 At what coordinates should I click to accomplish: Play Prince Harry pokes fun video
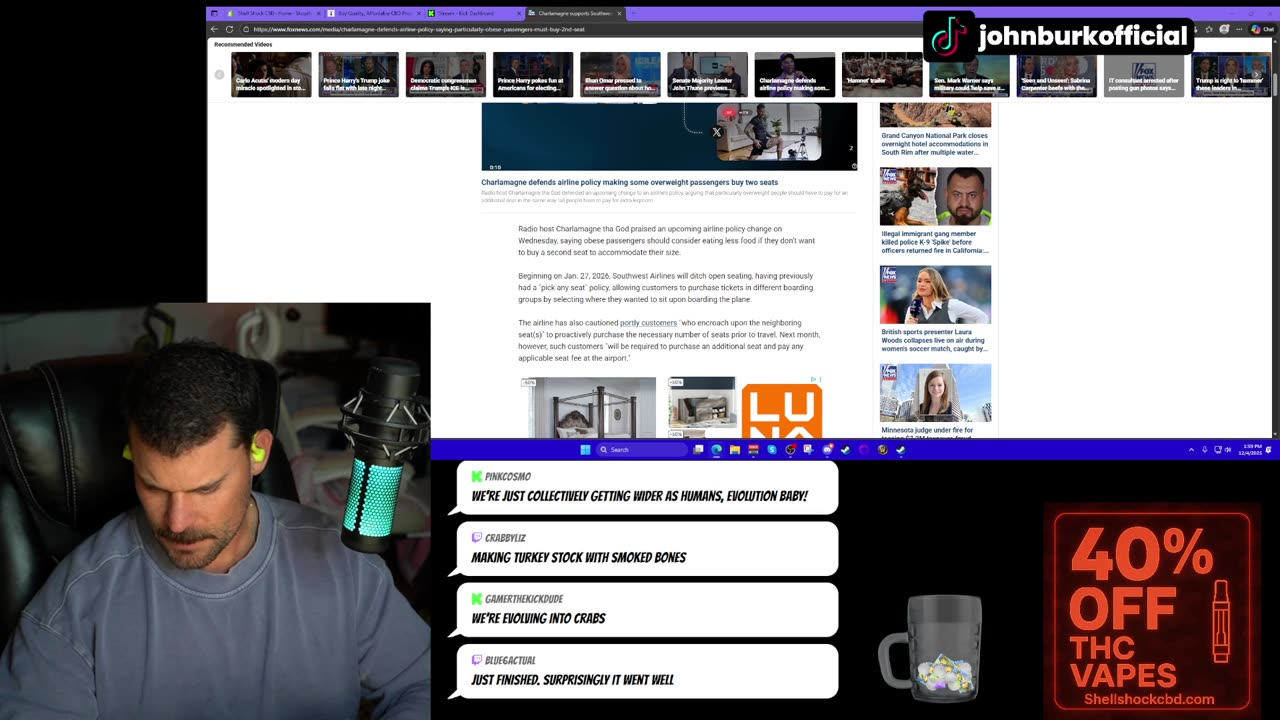(533, 74)
